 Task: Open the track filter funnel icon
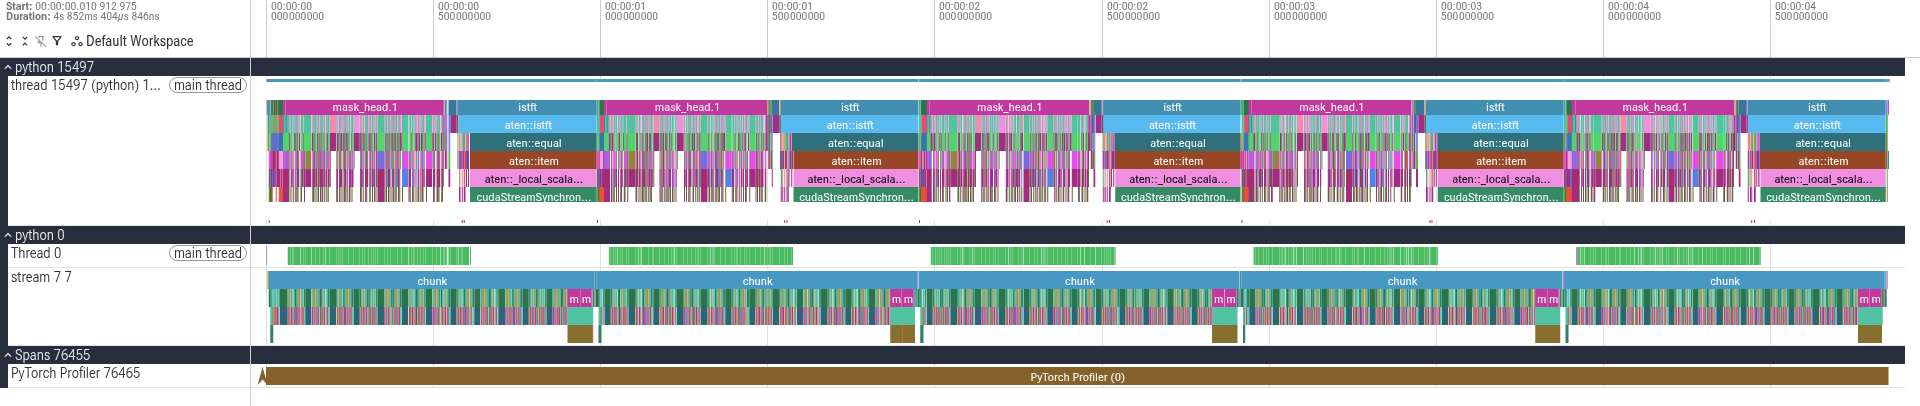coord(57,41)
